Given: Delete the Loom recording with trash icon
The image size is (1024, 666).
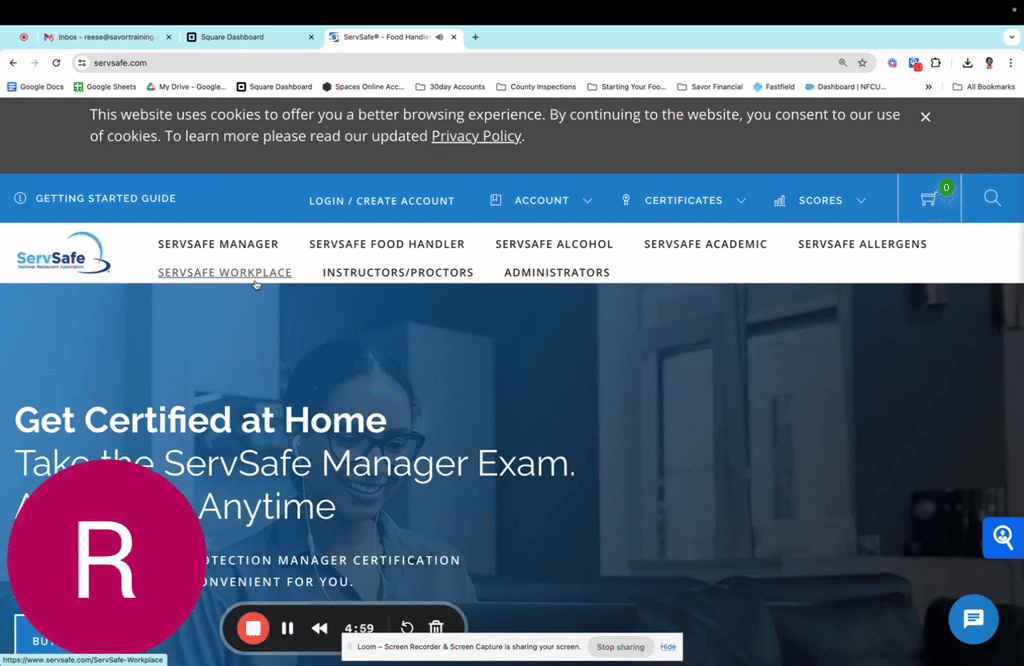Looking at the screenshot, I should click(436, 628).
